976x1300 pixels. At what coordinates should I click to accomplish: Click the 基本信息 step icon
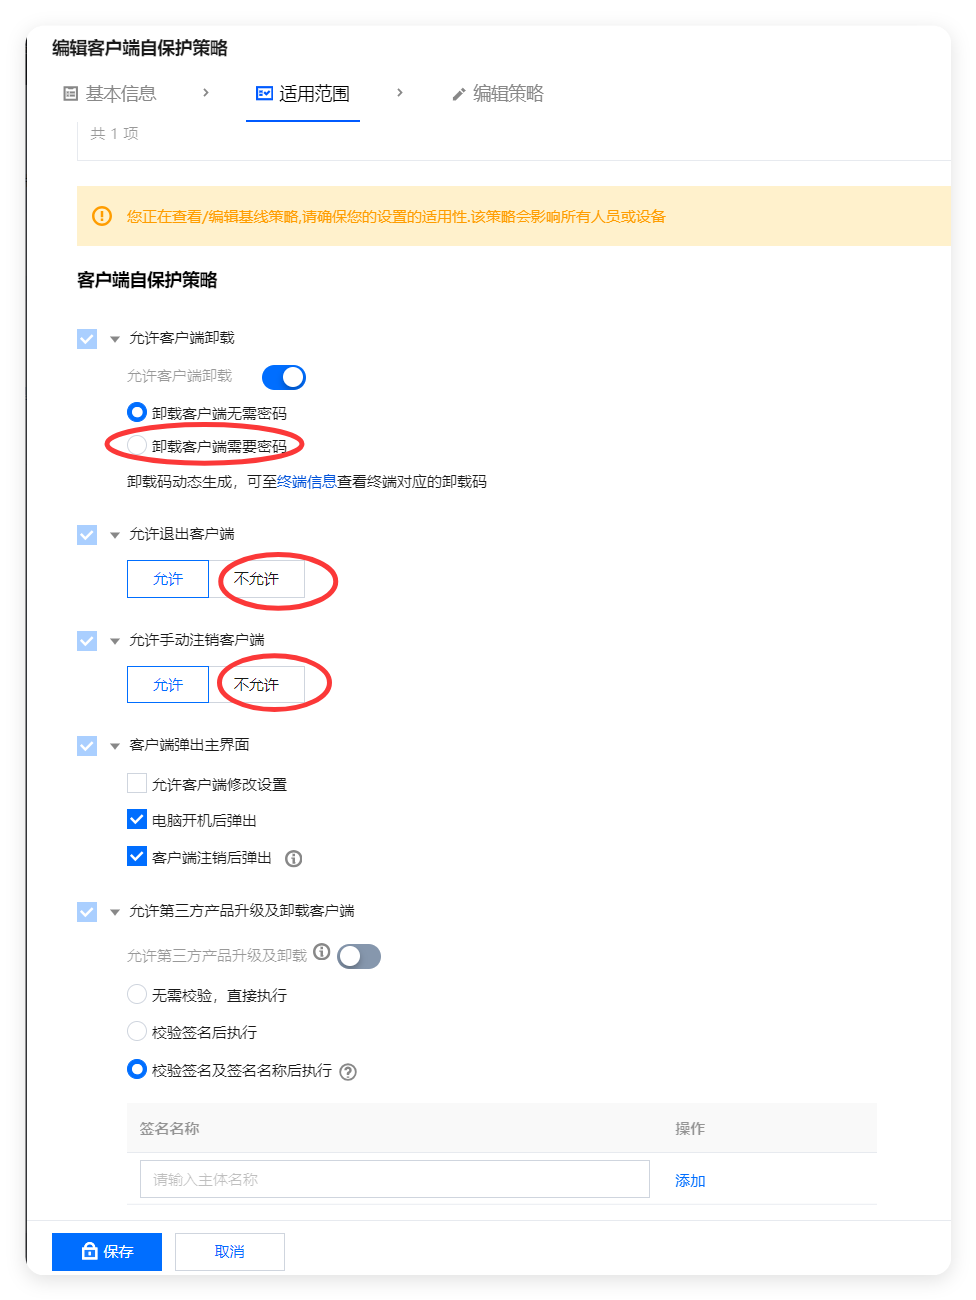pos(71,93)
